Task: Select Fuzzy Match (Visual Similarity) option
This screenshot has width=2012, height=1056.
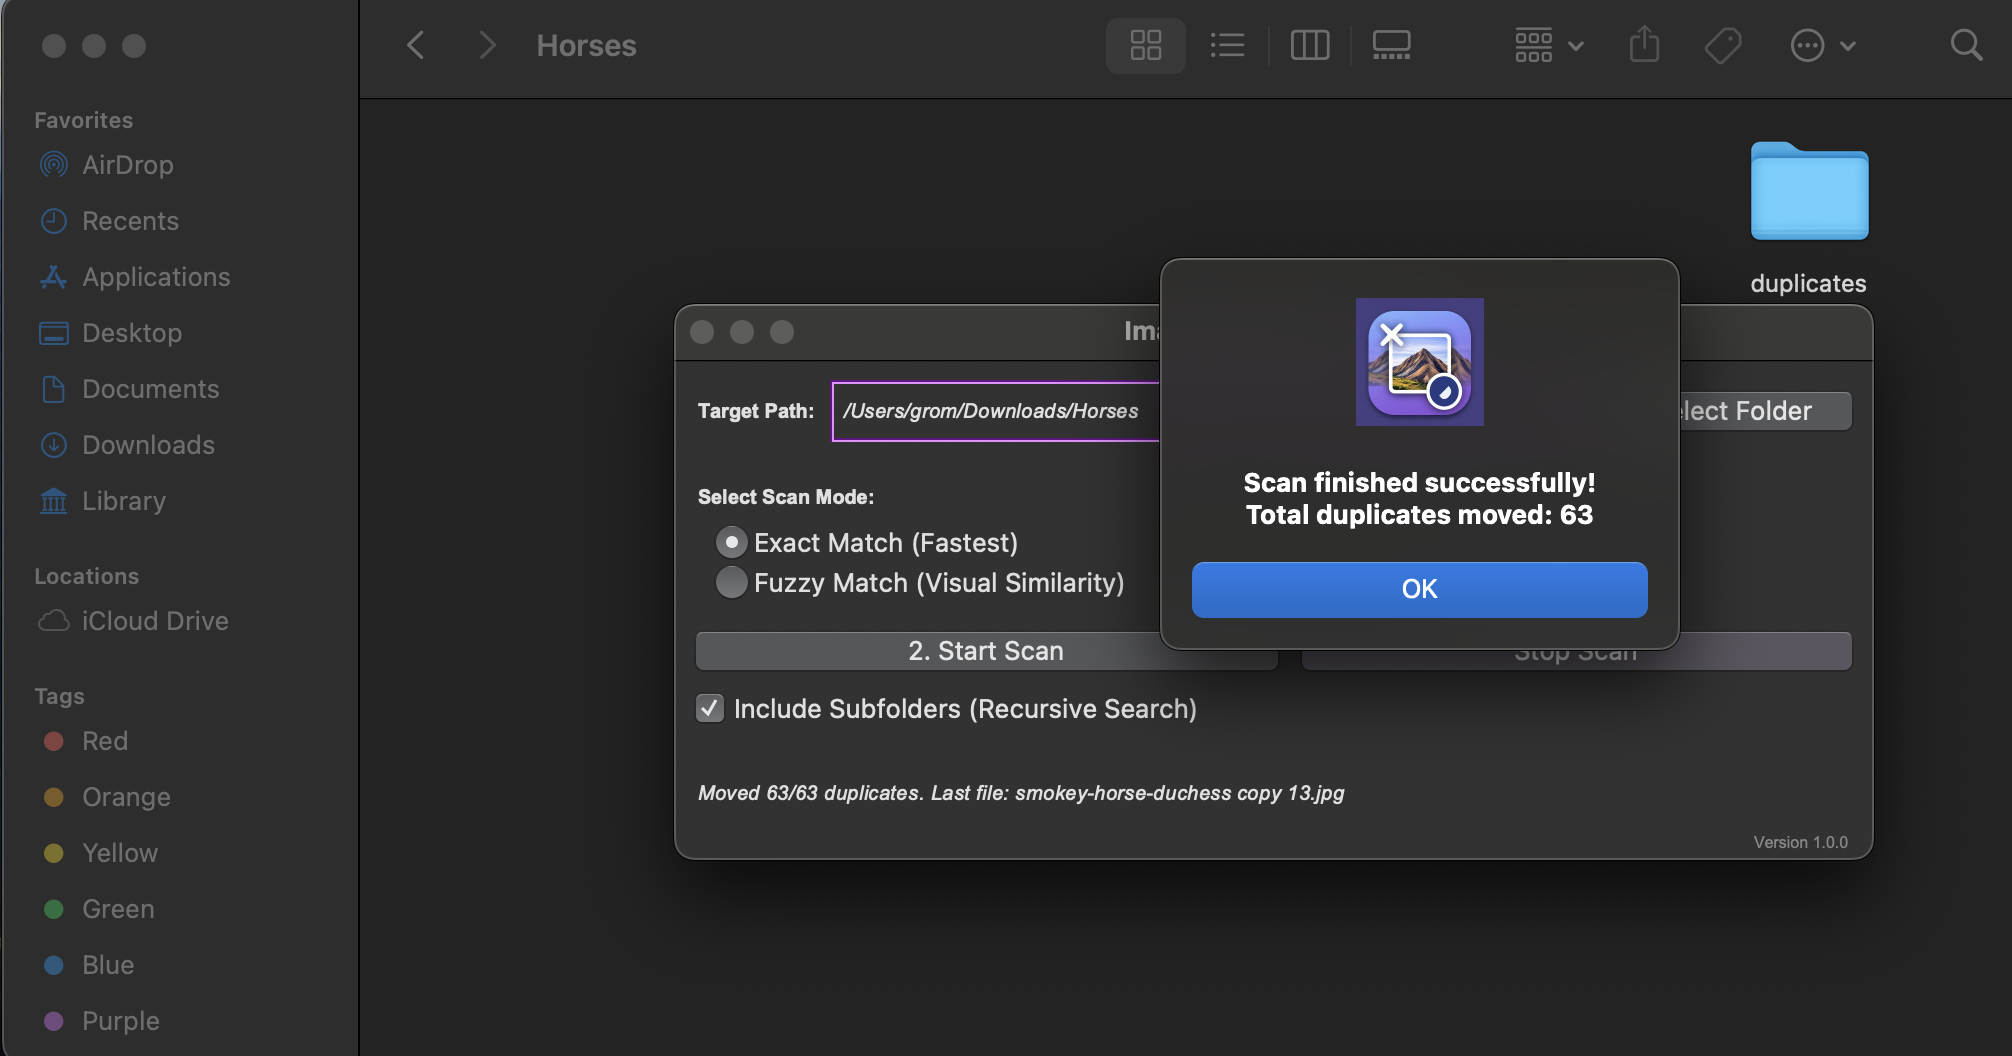Action: point(732,582)
